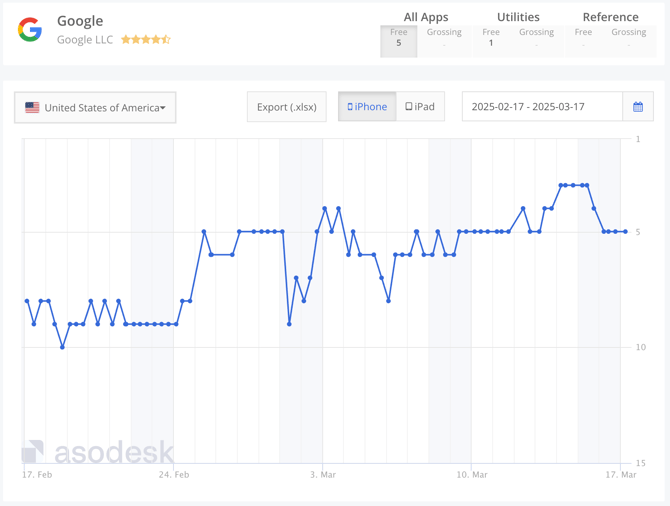This screenshot has width=670, height=506.
Task: Switch device toggle to iPhone
Action: tap(367, 107)
